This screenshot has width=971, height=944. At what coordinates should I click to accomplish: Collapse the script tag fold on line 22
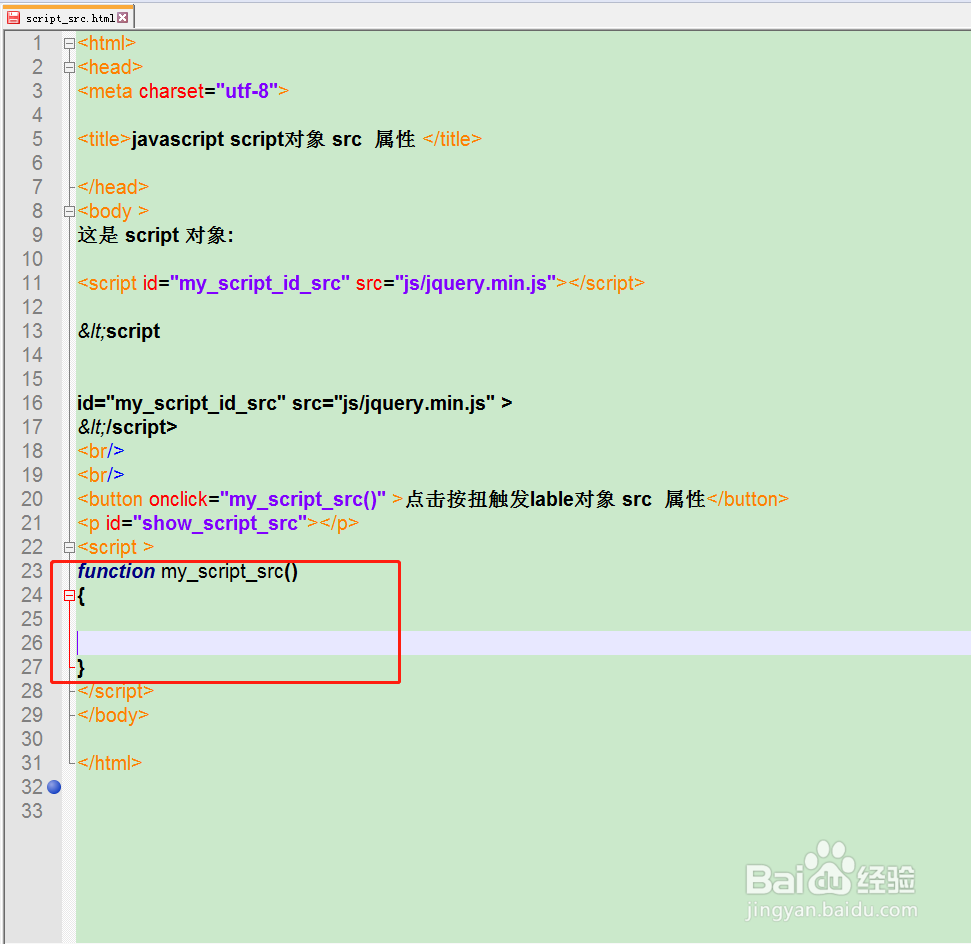(69, 548)
